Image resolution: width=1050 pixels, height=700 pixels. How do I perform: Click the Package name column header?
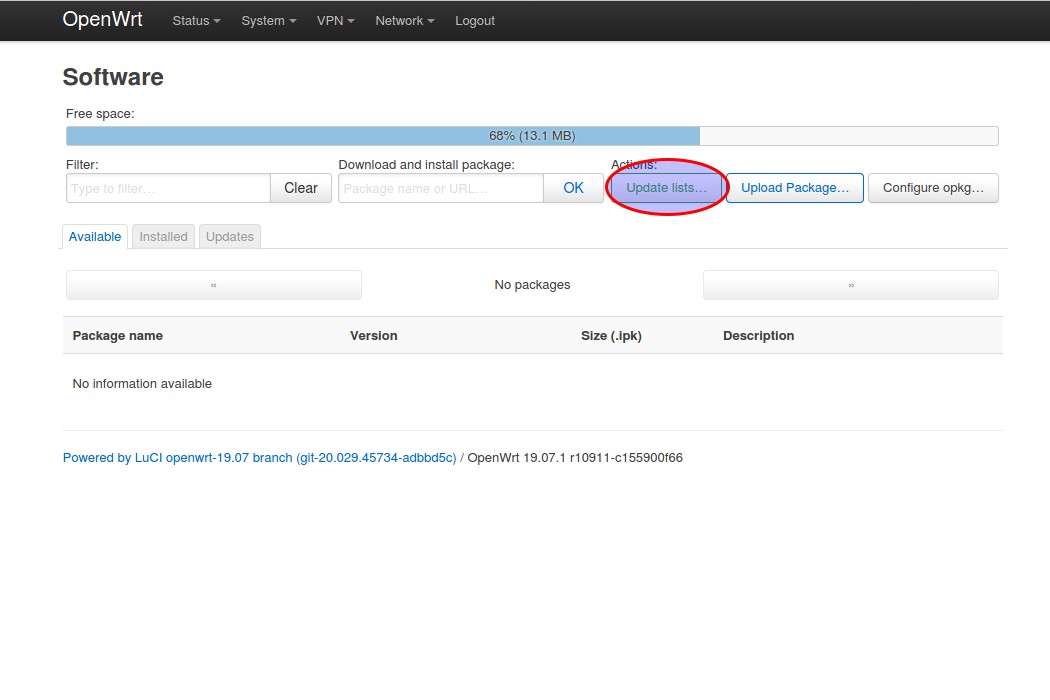coord(118,336)
